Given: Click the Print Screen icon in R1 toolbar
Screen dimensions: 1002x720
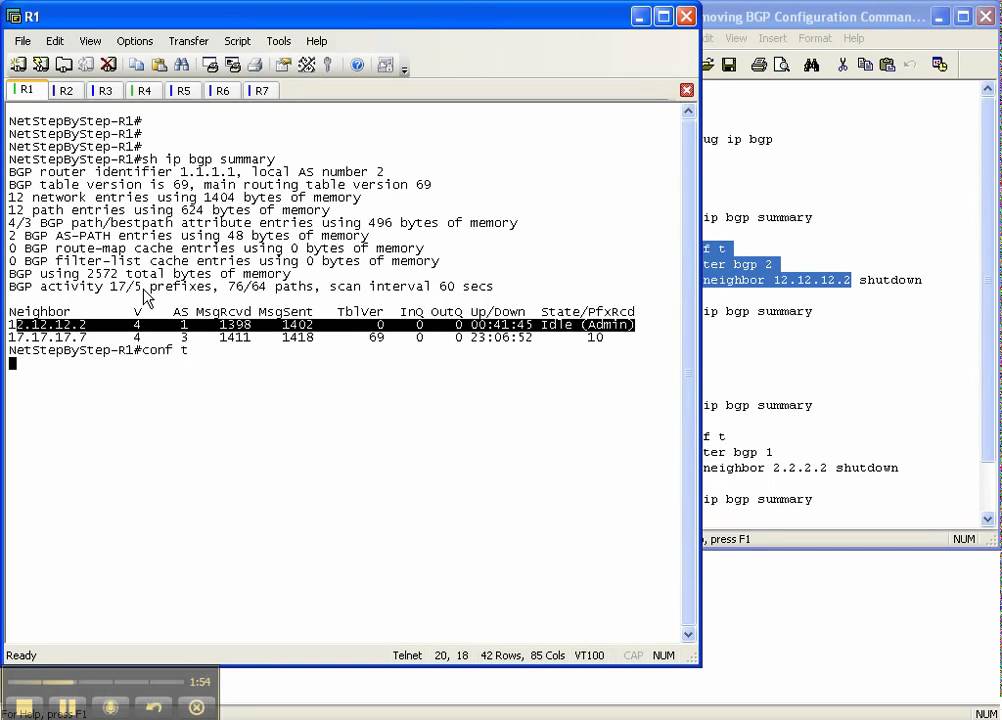Looking at the screenshot, I should (210, 64).
